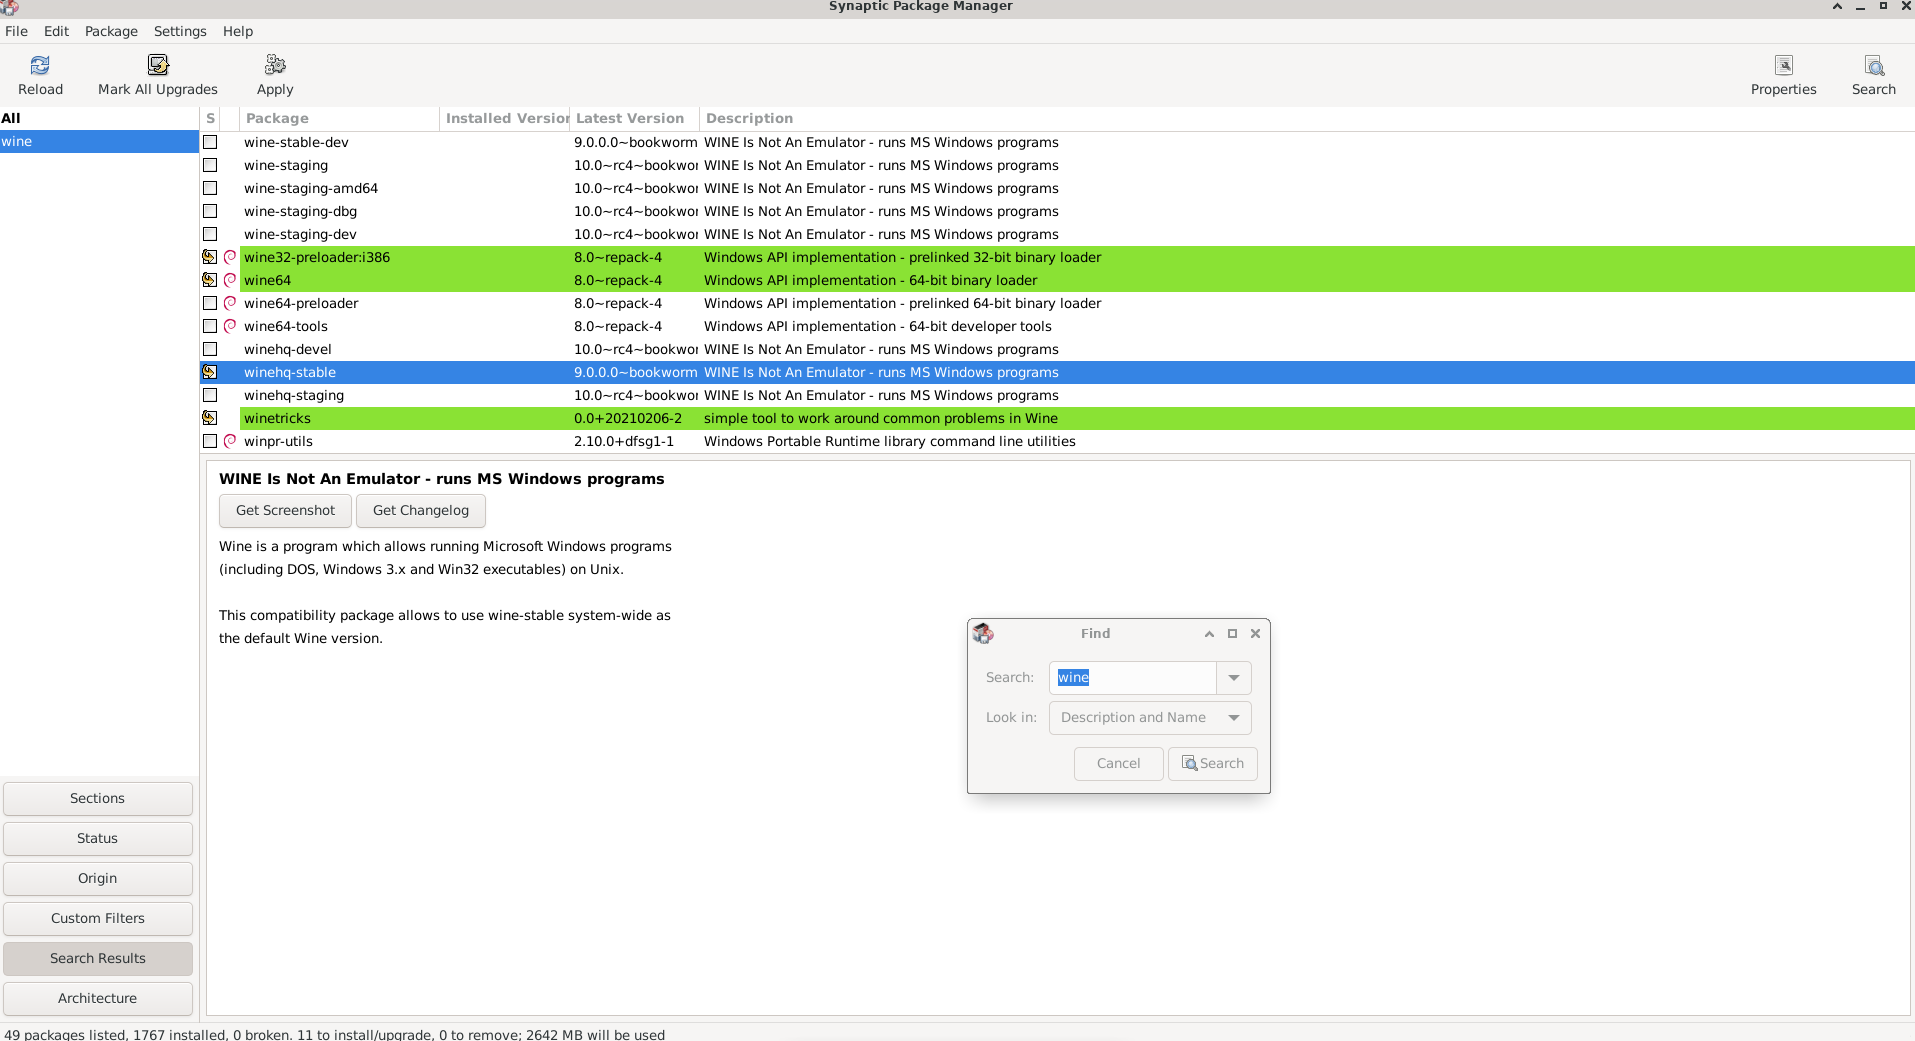Open the Settings menu
Viewport: 1915px width, 1041px height.
180,31
